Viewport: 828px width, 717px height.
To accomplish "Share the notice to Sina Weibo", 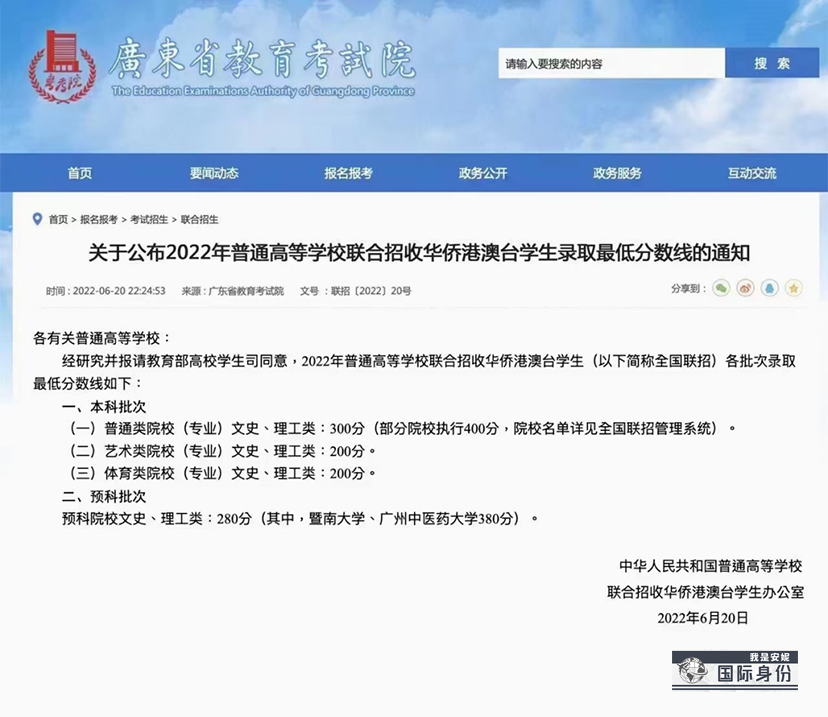I will click(745, 288).
